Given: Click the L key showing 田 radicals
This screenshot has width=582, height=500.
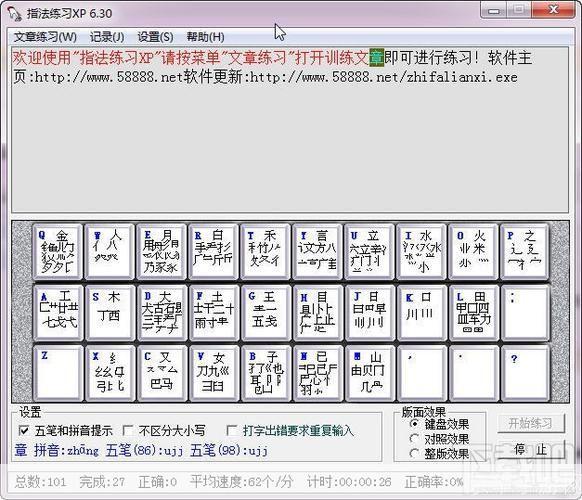Looking at the screenshot, I should point(473,313).
